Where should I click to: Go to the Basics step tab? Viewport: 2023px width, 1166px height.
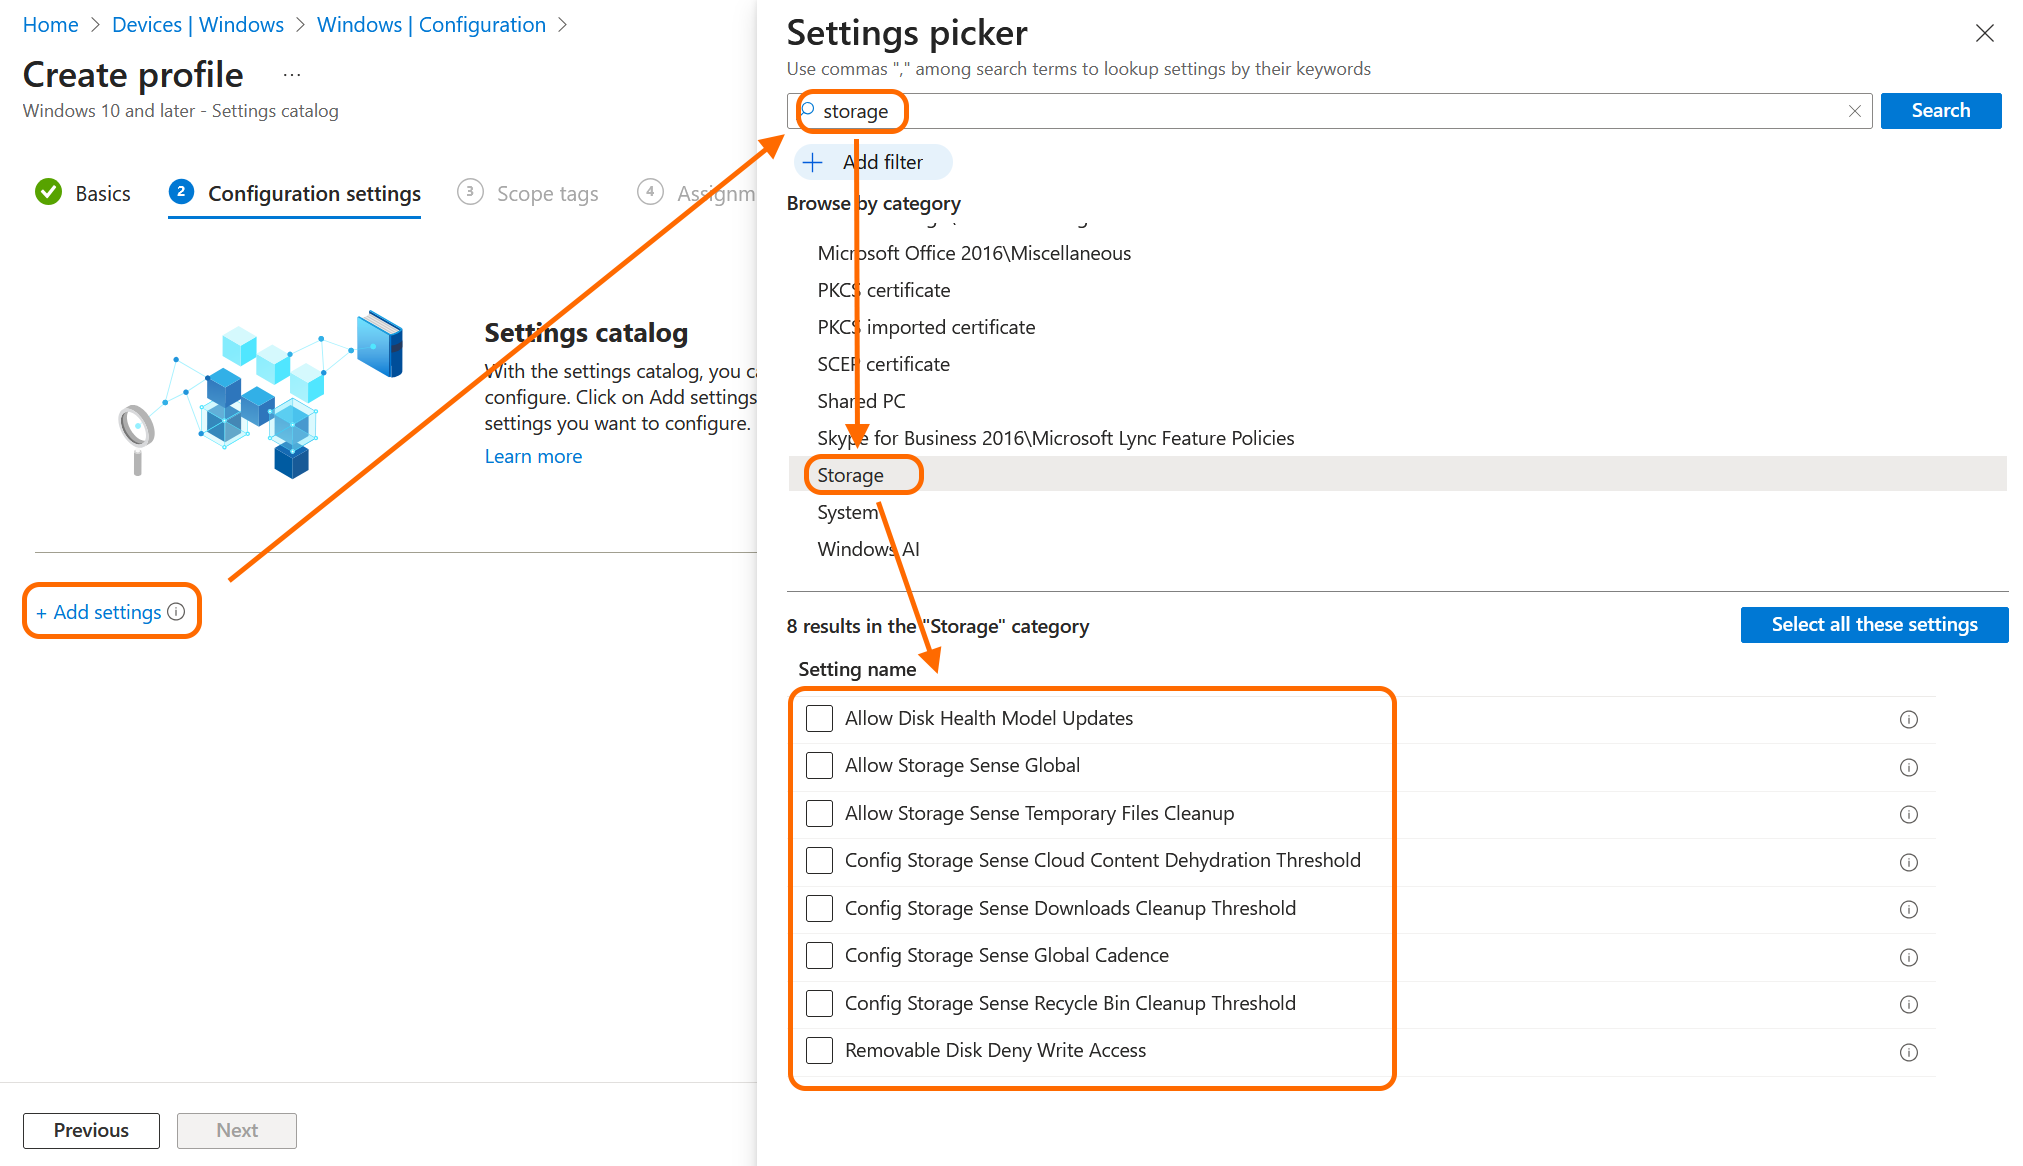pos(102,193)
